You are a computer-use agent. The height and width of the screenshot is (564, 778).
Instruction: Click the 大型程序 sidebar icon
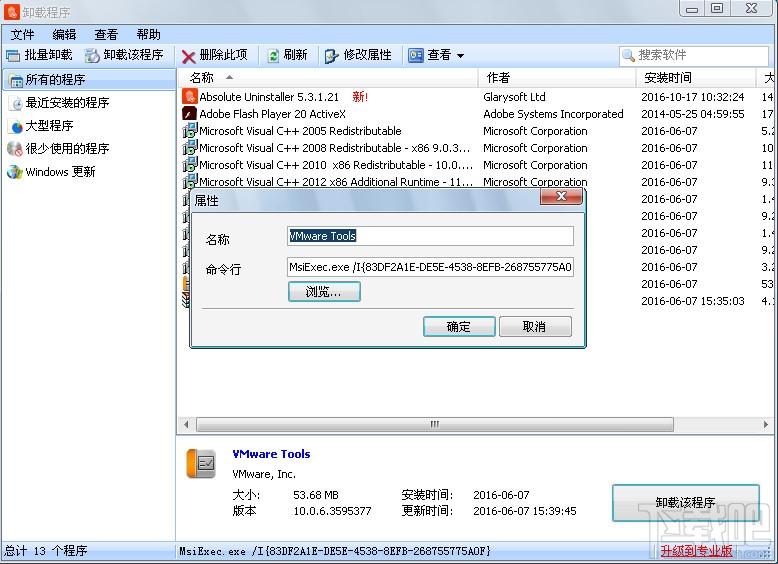point(16,126)
